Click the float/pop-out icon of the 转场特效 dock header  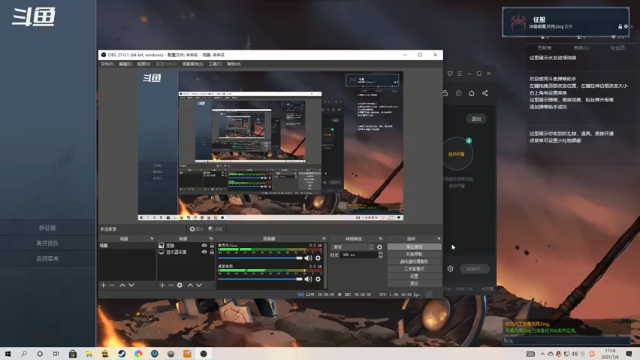[380, 238]
